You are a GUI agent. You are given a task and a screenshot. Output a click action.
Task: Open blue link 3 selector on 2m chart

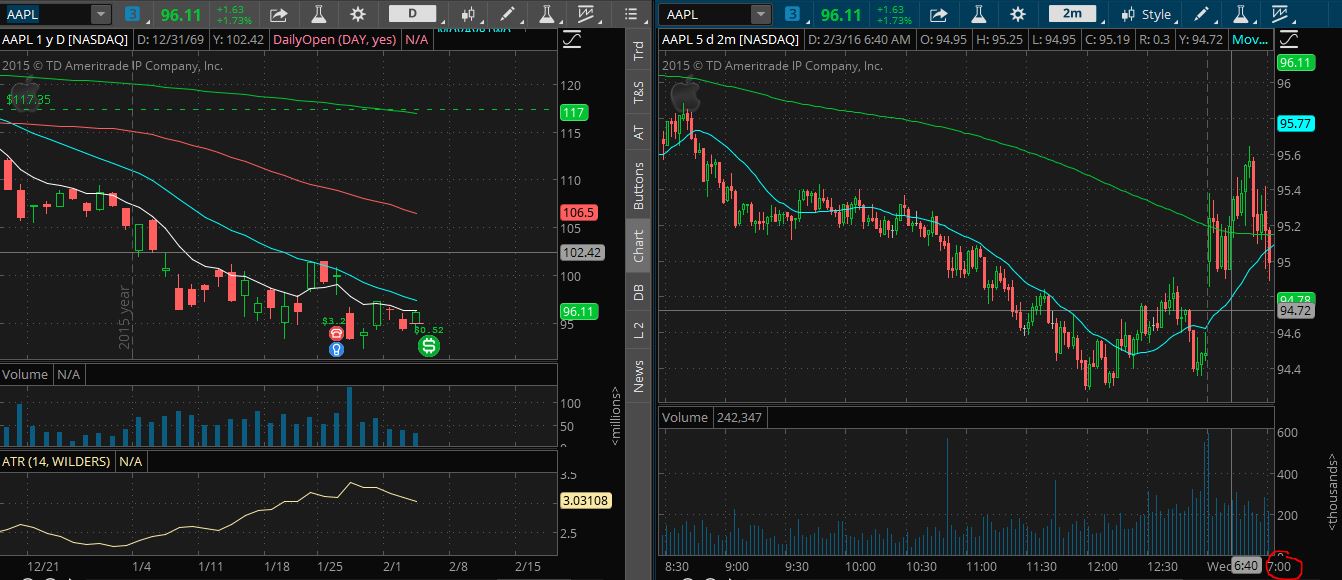(x=793, y=14)
